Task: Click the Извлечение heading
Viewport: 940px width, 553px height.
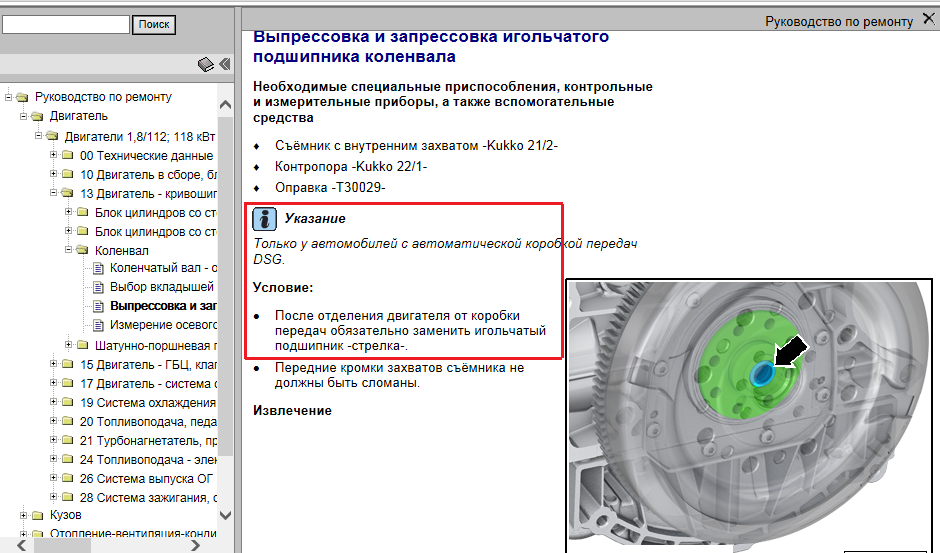Action: coord(292,411)
